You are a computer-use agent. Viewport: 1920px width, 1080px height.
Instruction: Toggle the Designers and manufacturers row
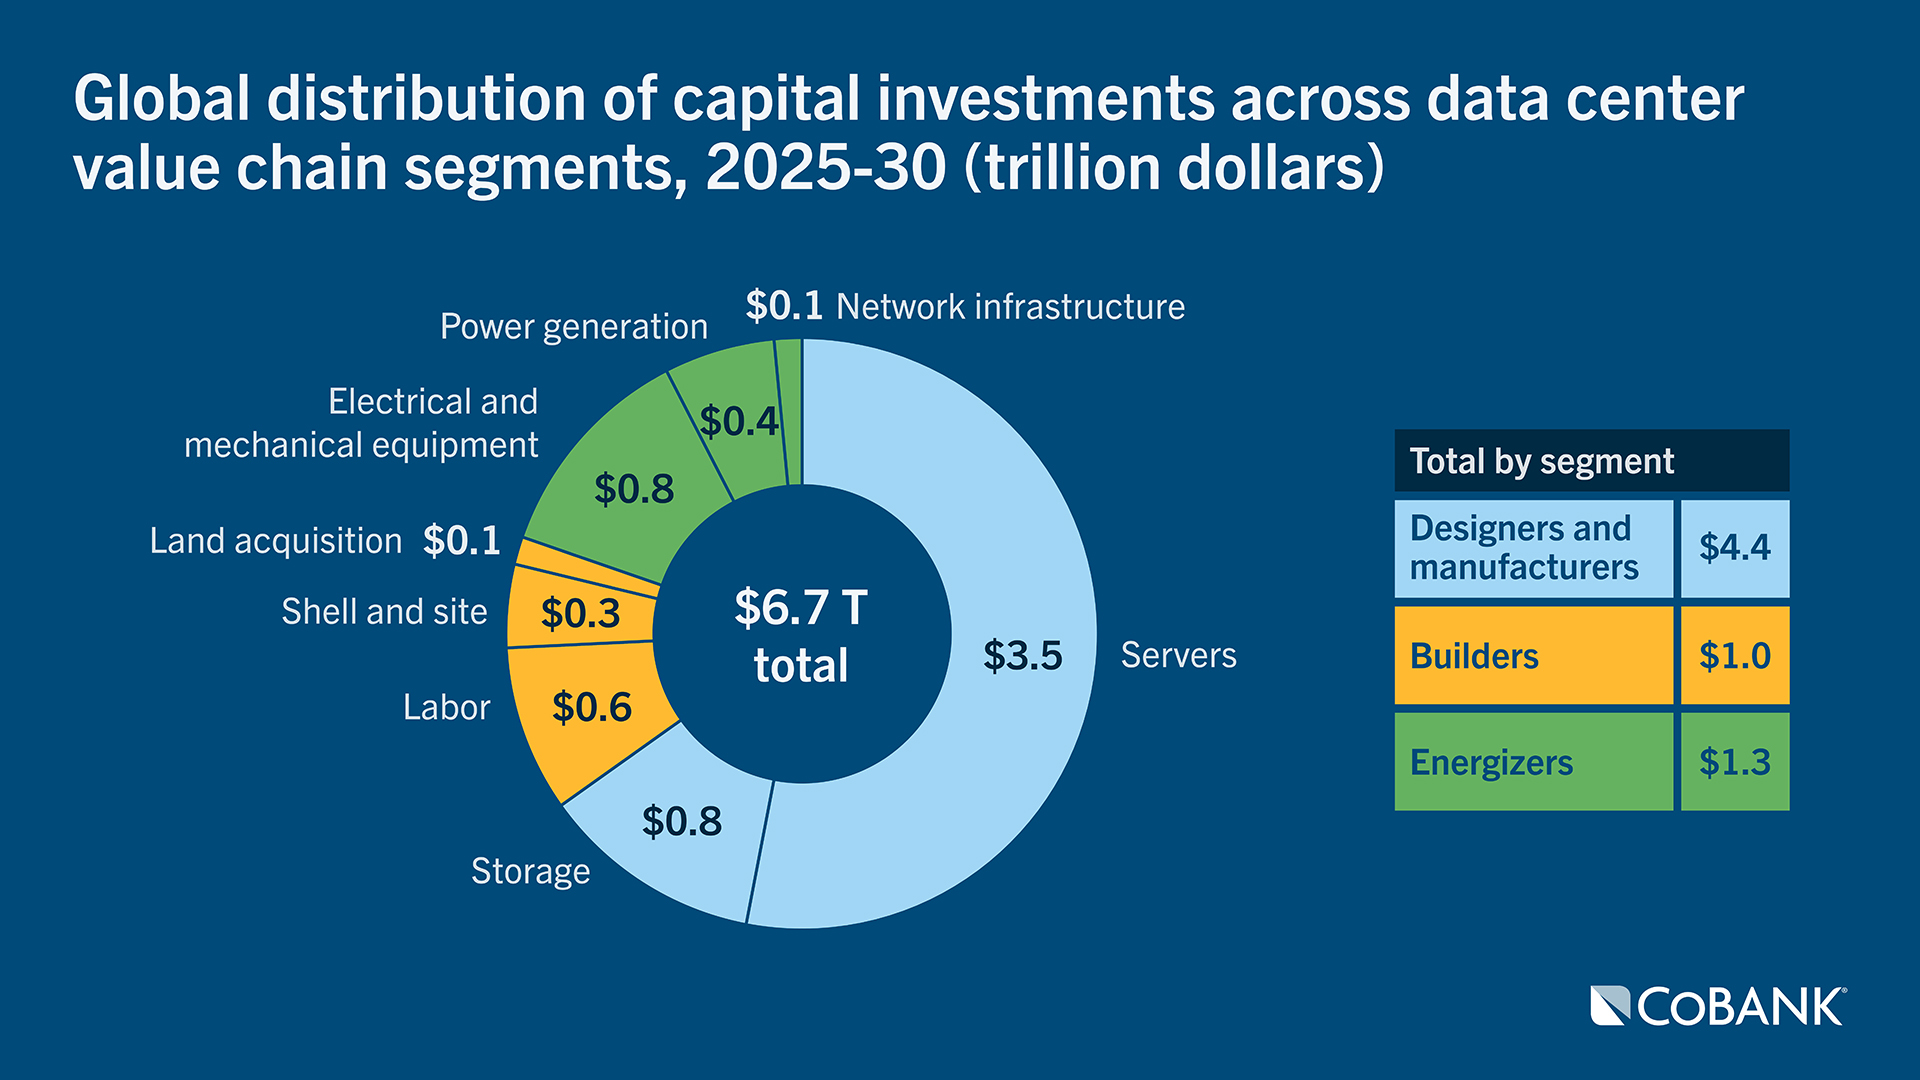pos(1533,548)
